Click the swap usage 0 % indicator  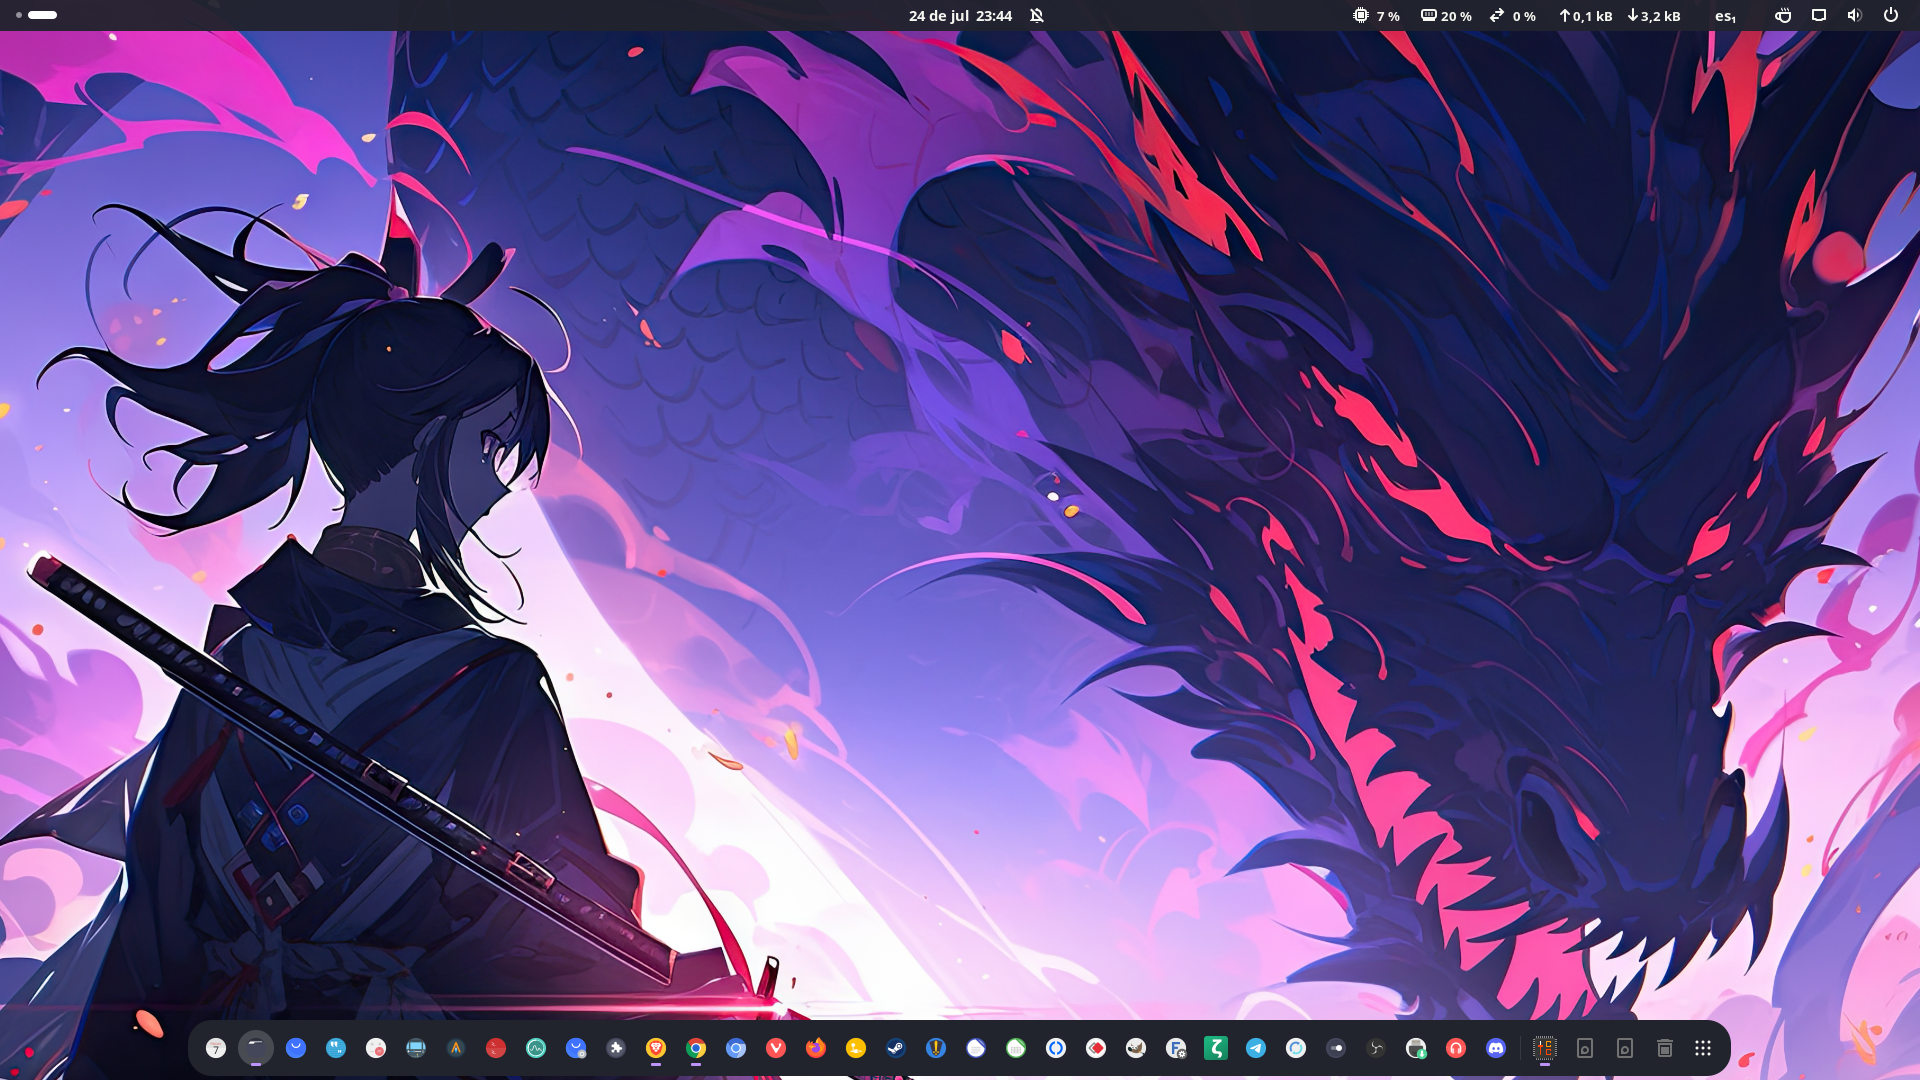point(1512,16)
